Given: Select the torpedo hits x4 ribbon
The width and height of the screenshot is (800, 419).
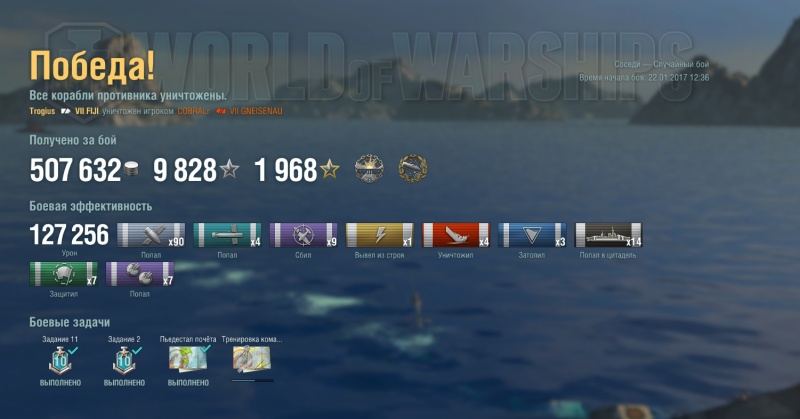Looking at the screenshot, I should (x=227, y=235).
